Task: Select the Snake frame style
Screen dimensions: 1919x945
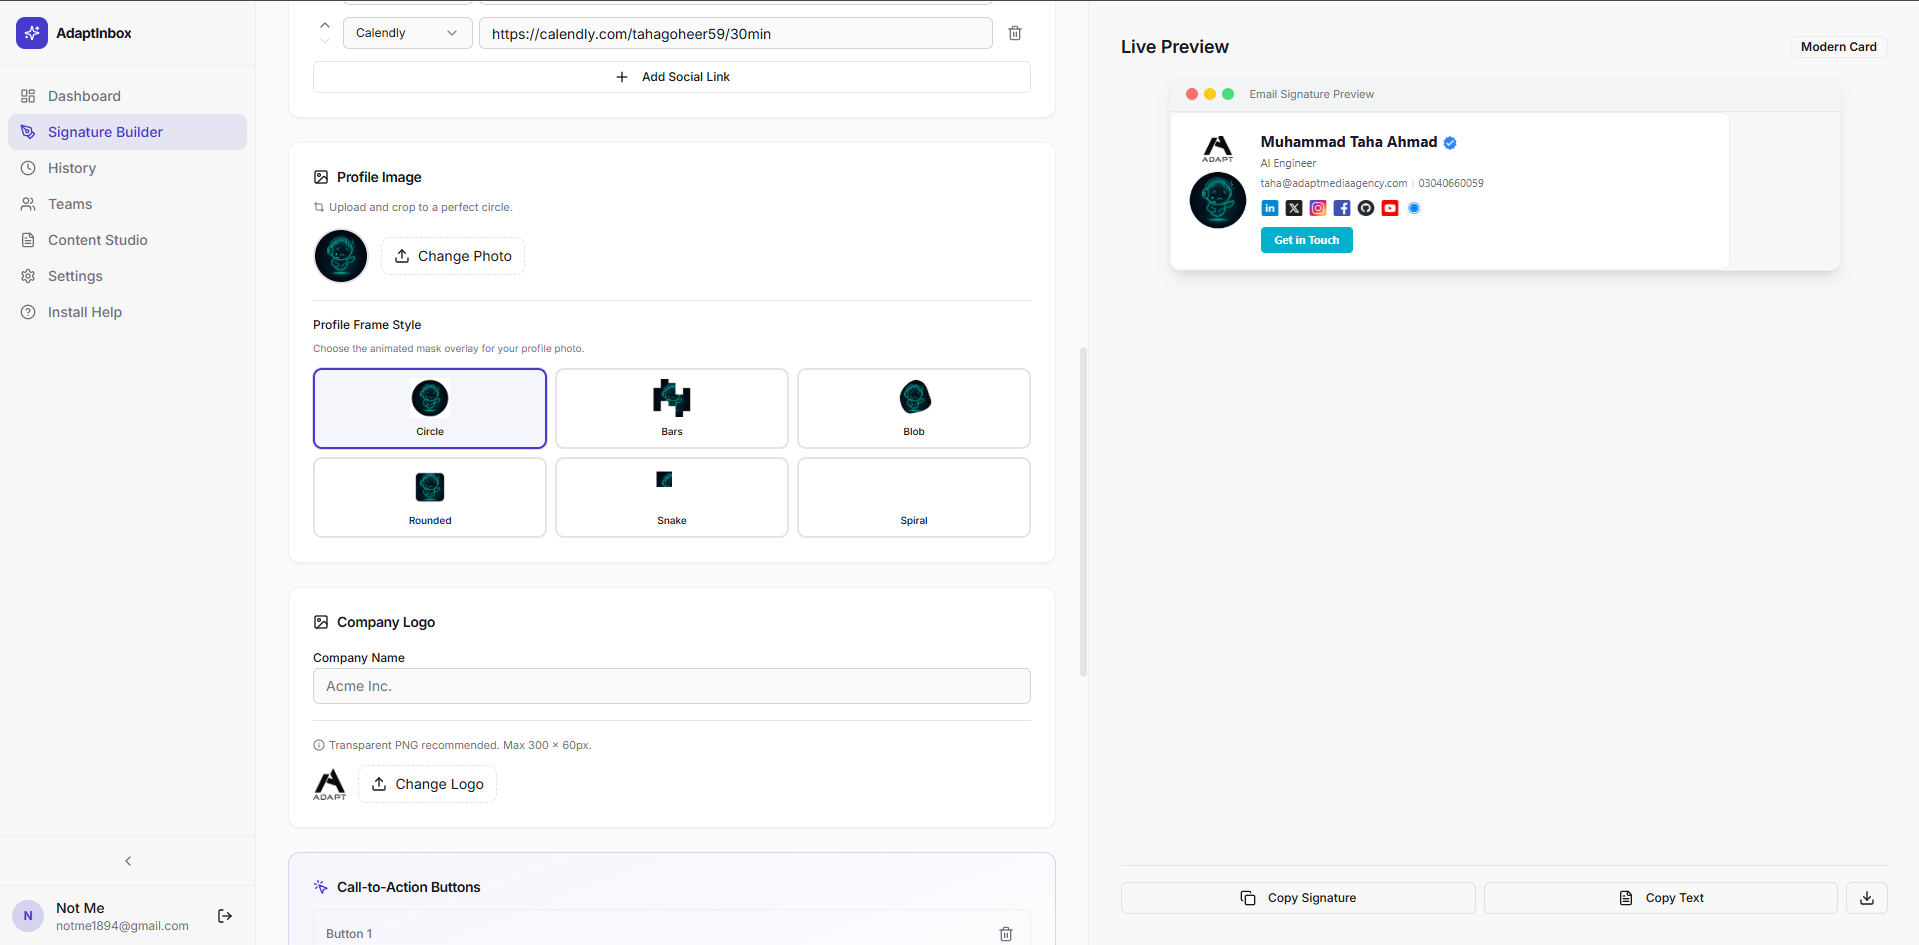Action: pos(672,497)
